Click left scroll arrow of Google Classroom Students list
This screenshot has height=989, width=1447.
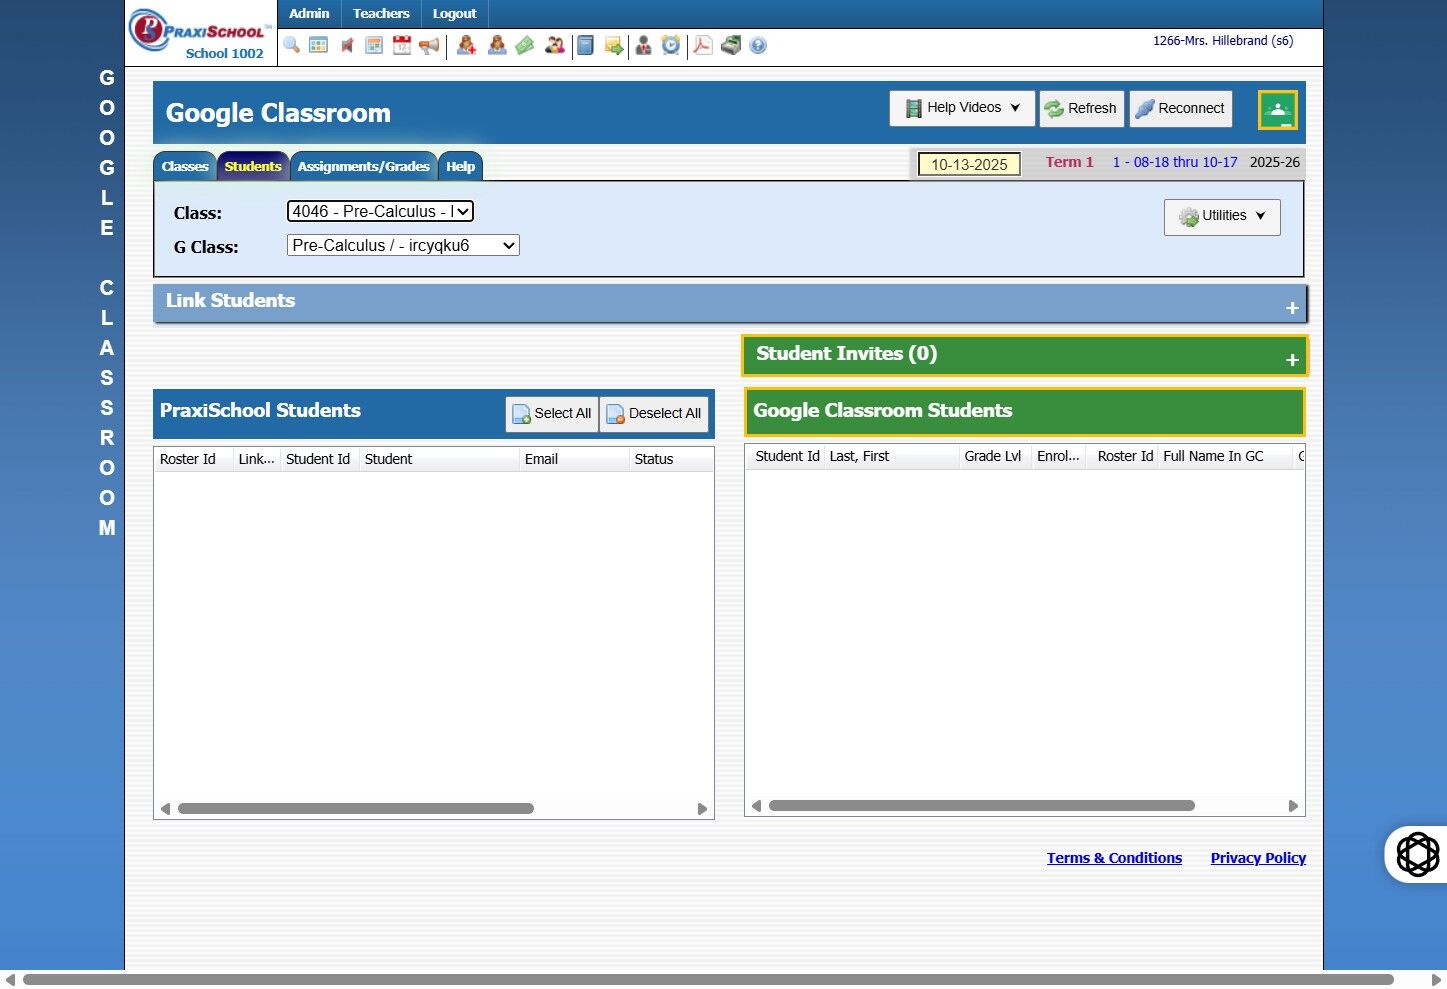(x=757, y=805)
